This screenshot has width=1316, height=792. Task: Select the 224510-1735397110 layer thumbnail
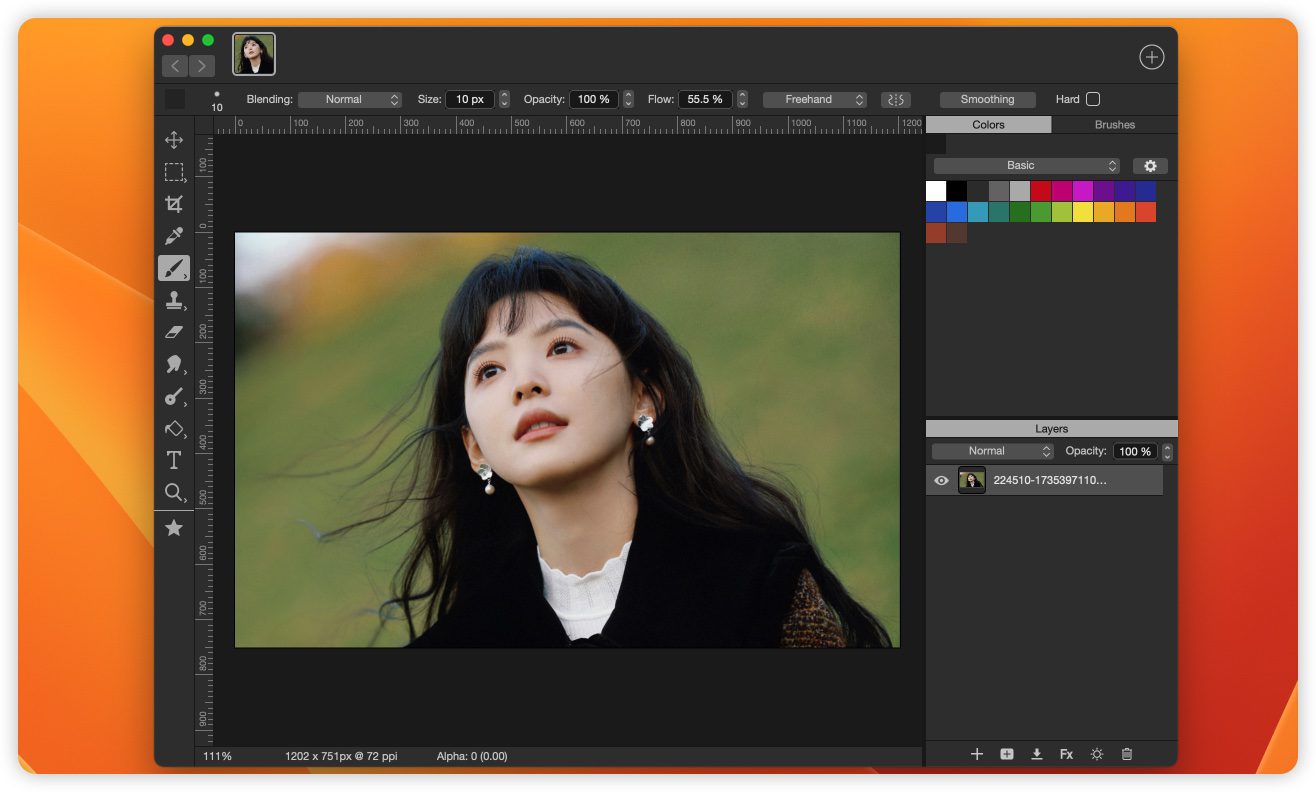pos(972,480)
